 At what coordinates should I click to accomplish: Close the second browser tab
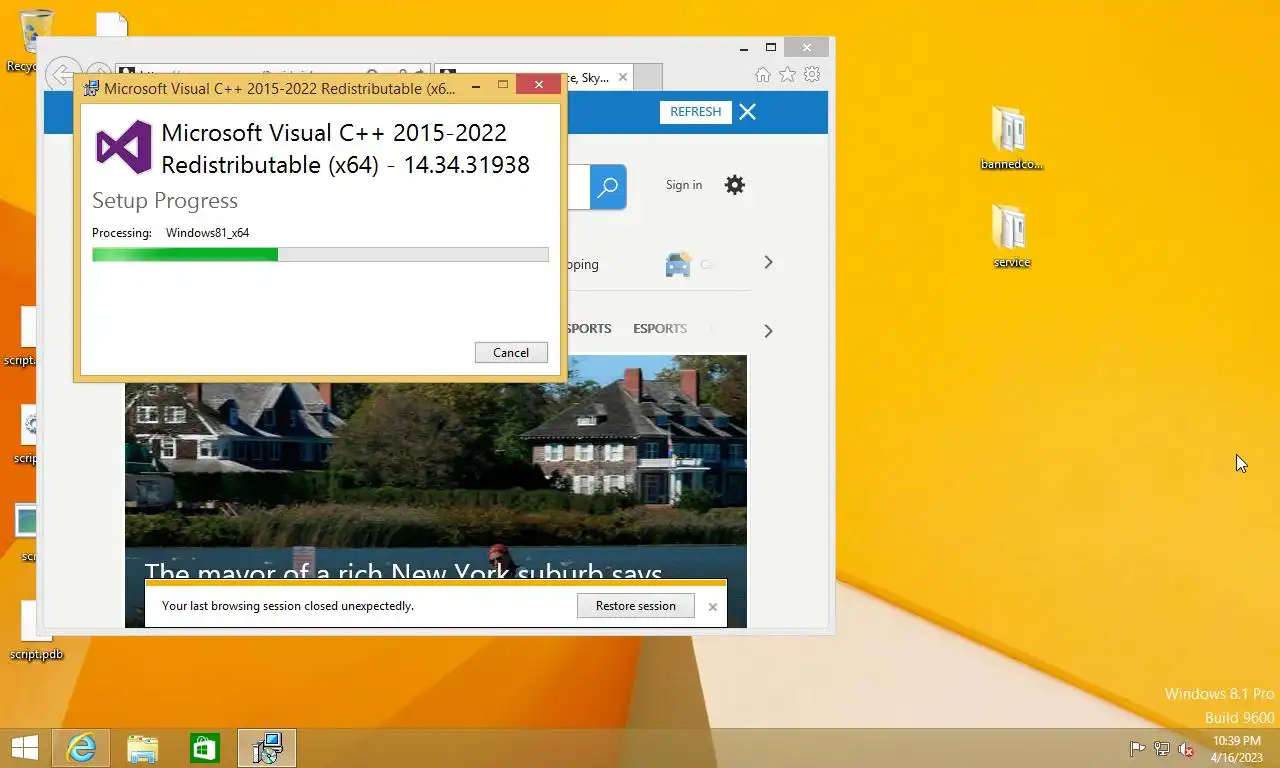[623, 77]
